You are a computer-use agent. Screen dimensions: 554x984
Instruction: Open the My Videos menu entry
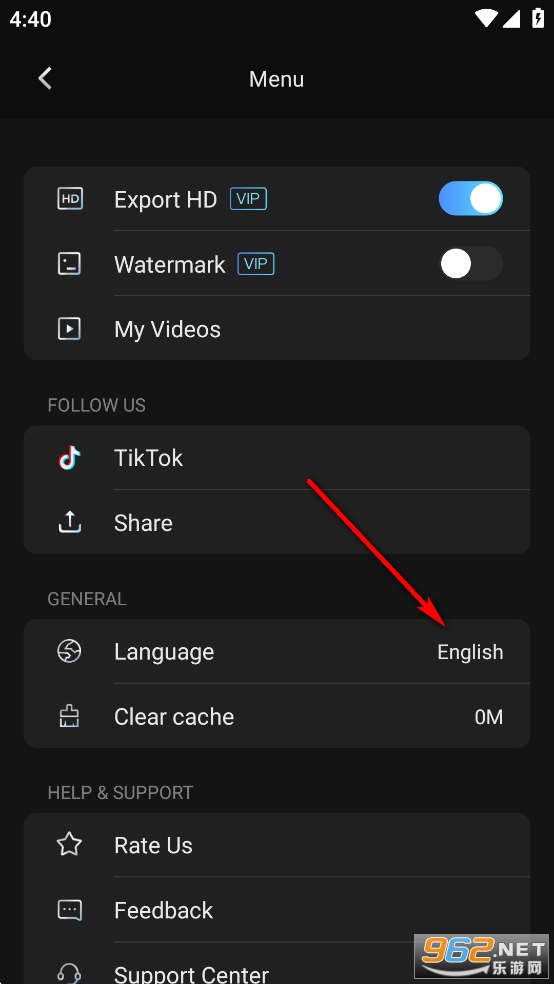(277, 329)
